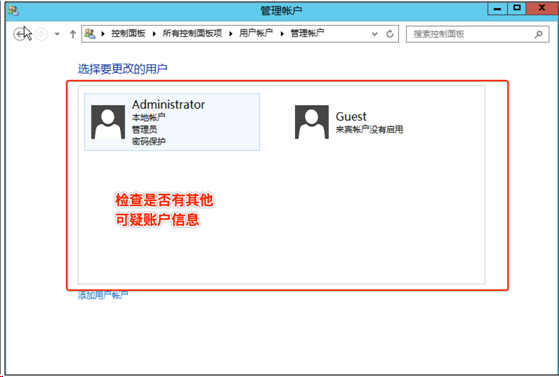Expand chevron before 所有控制面板项
Screen dimensions: 559x377
tap(154, 34)
